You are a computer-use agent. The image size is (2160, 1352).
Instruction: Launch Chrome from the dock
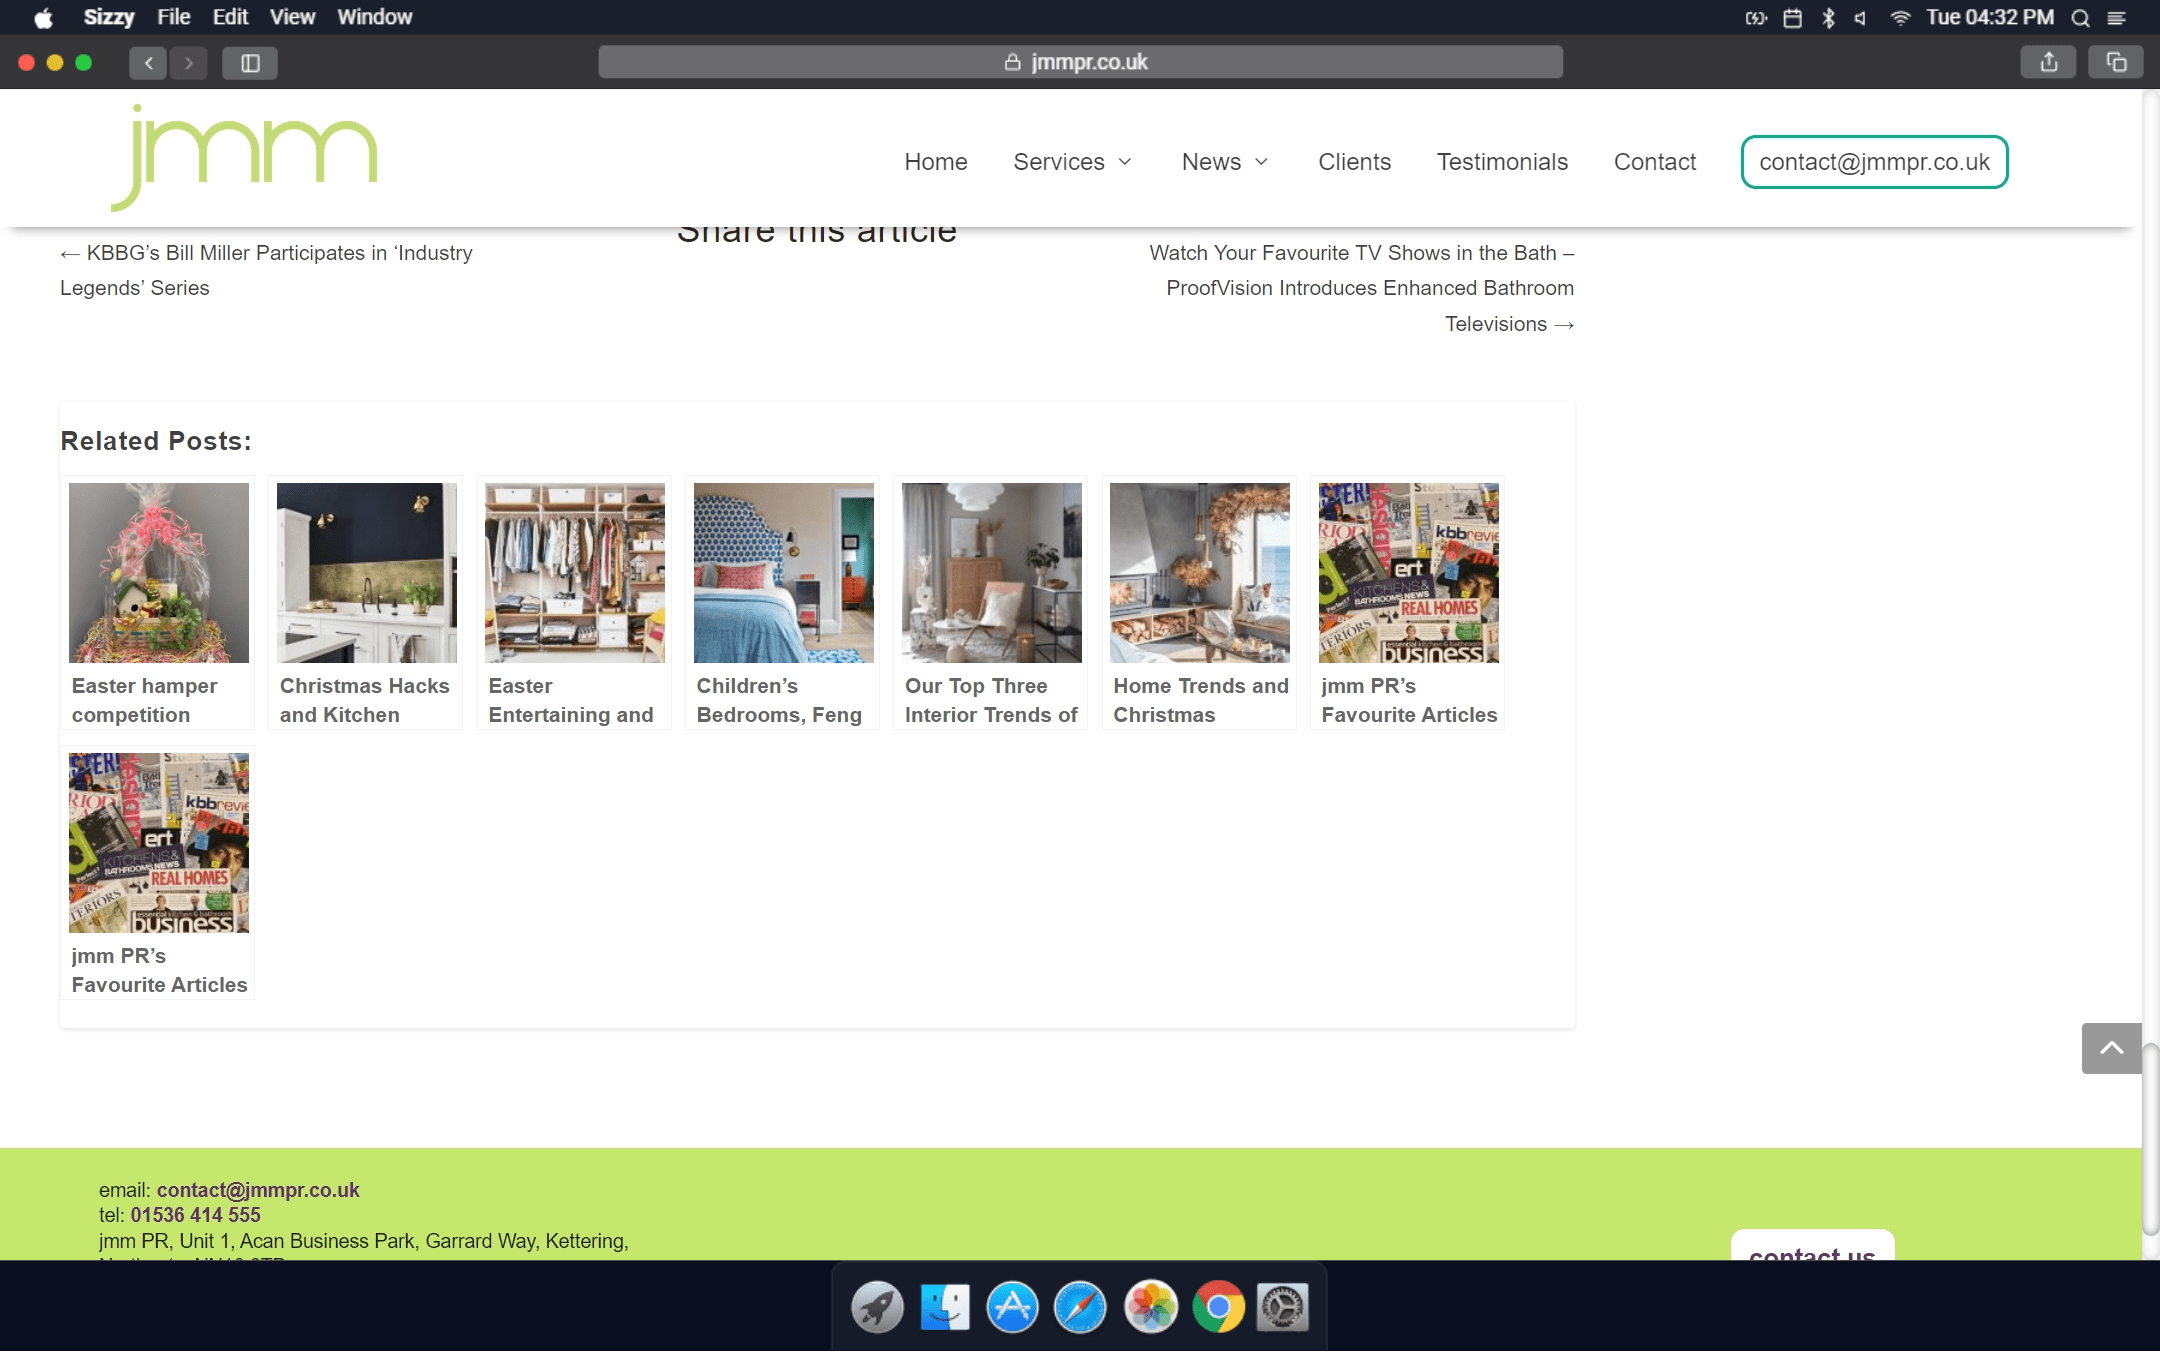1217,1307
